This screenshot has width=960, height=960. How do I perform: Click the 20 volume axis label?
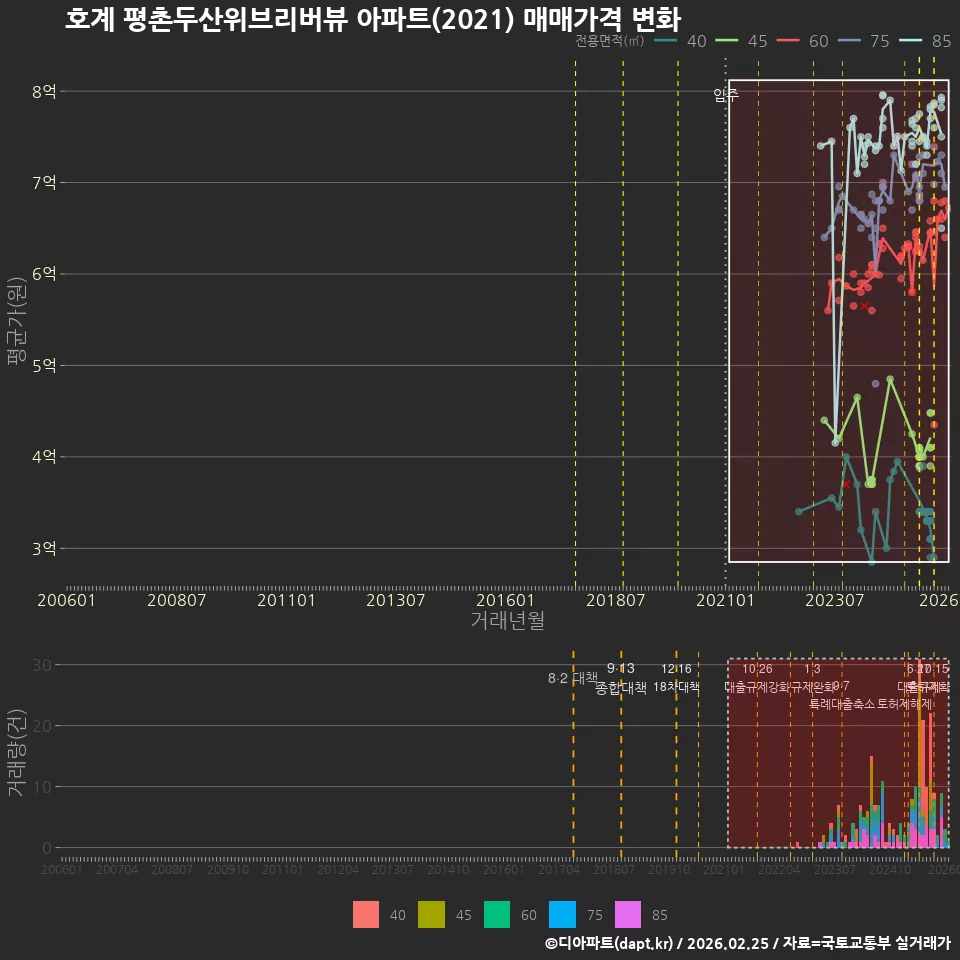[x=42, y=726]
